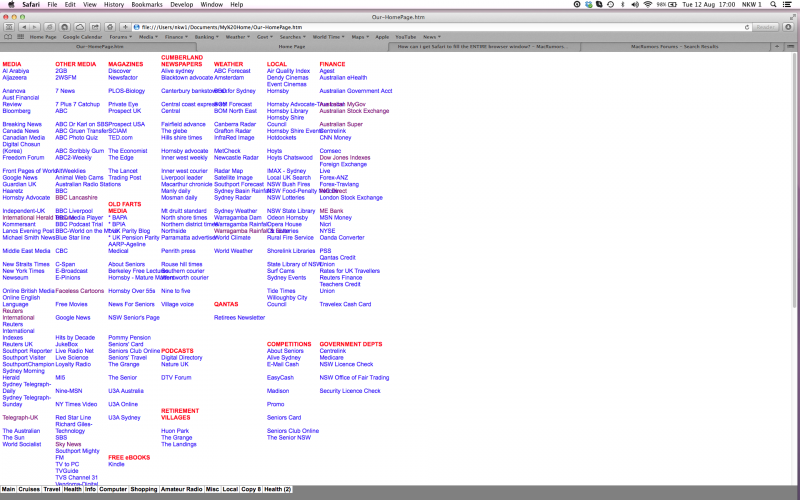Expand the Govt bookmarks dropdown
The image size is (800, 500).
click(264, 37)
